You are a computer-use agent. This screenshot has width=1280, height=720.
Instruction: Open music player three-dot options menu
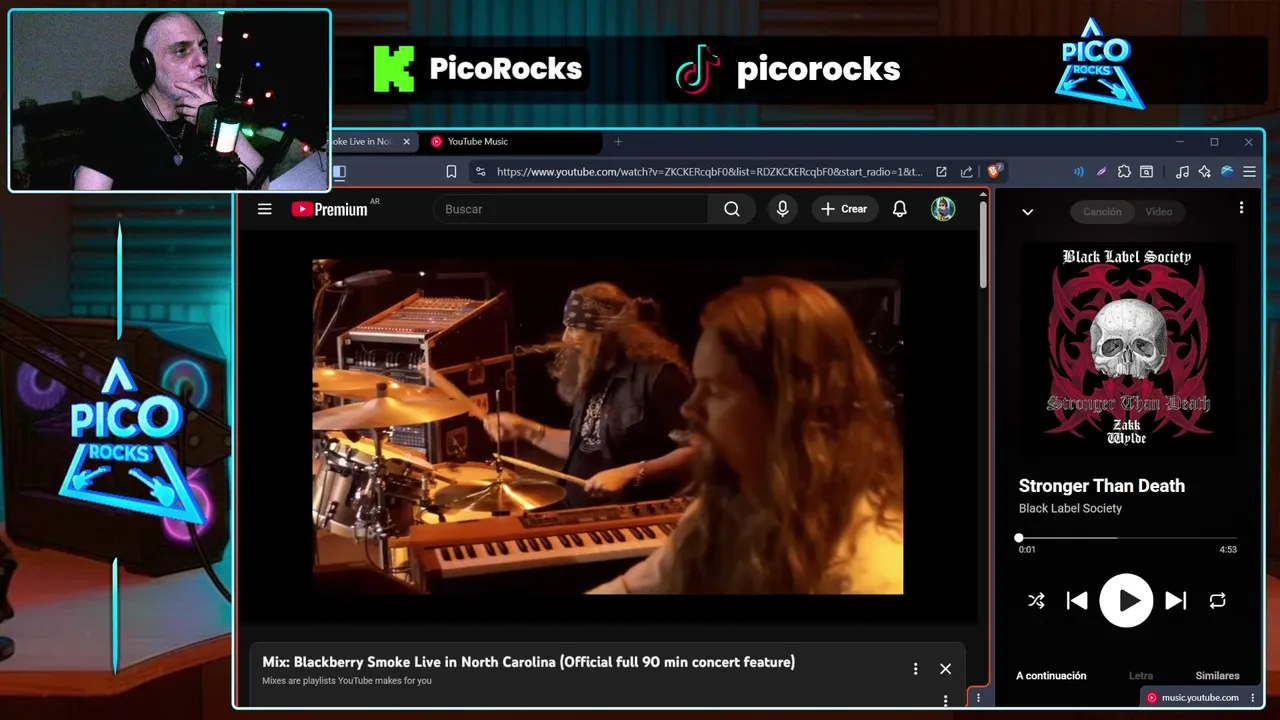pos(1241,208)
